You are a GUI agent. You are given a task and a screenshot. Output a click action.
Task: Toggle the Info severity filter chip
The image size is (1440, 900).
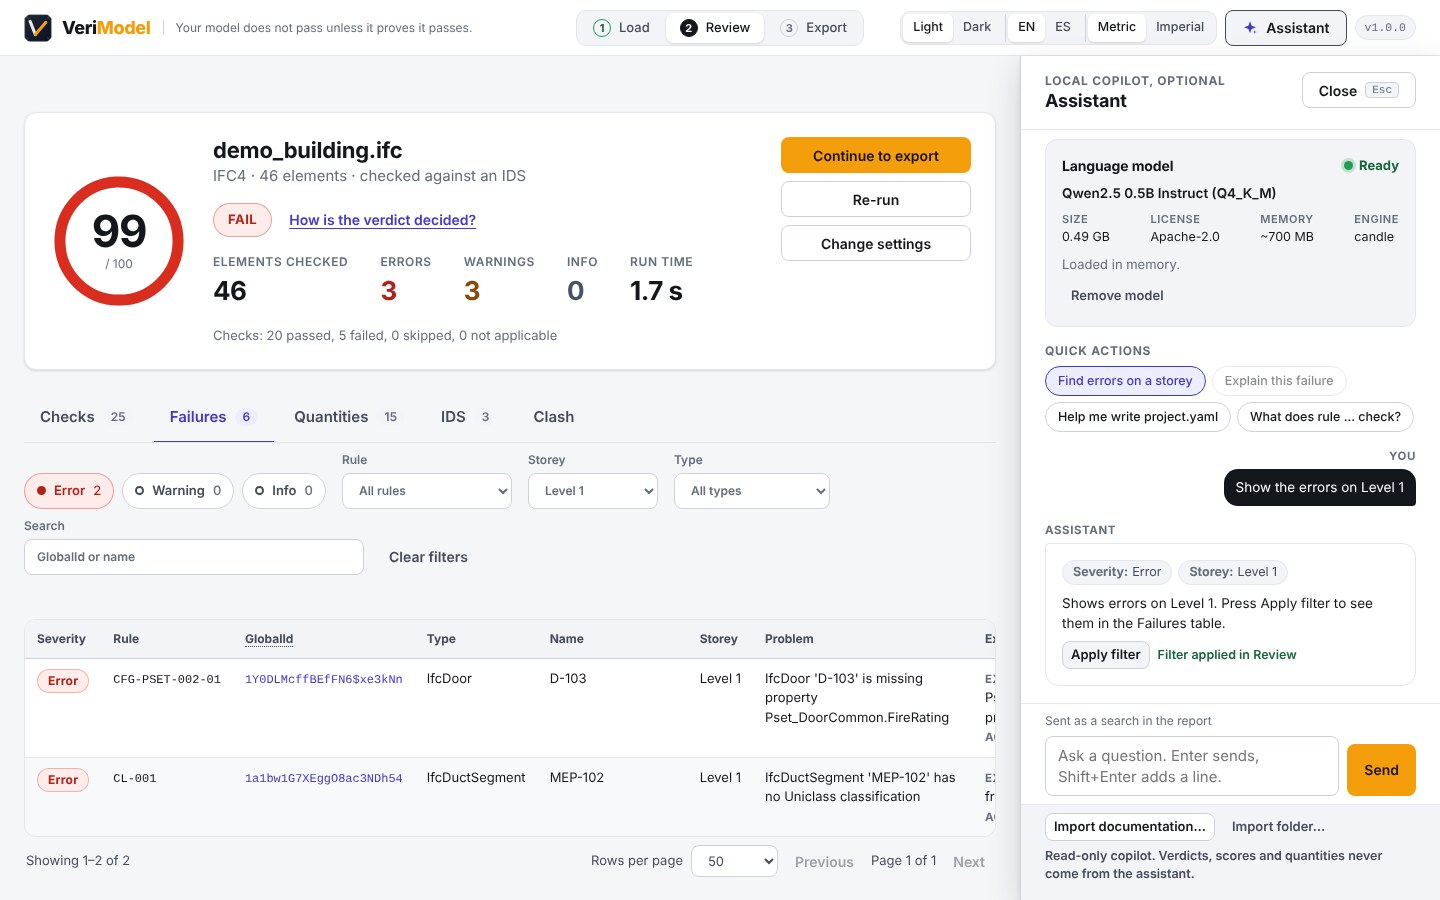click(284, 491)
